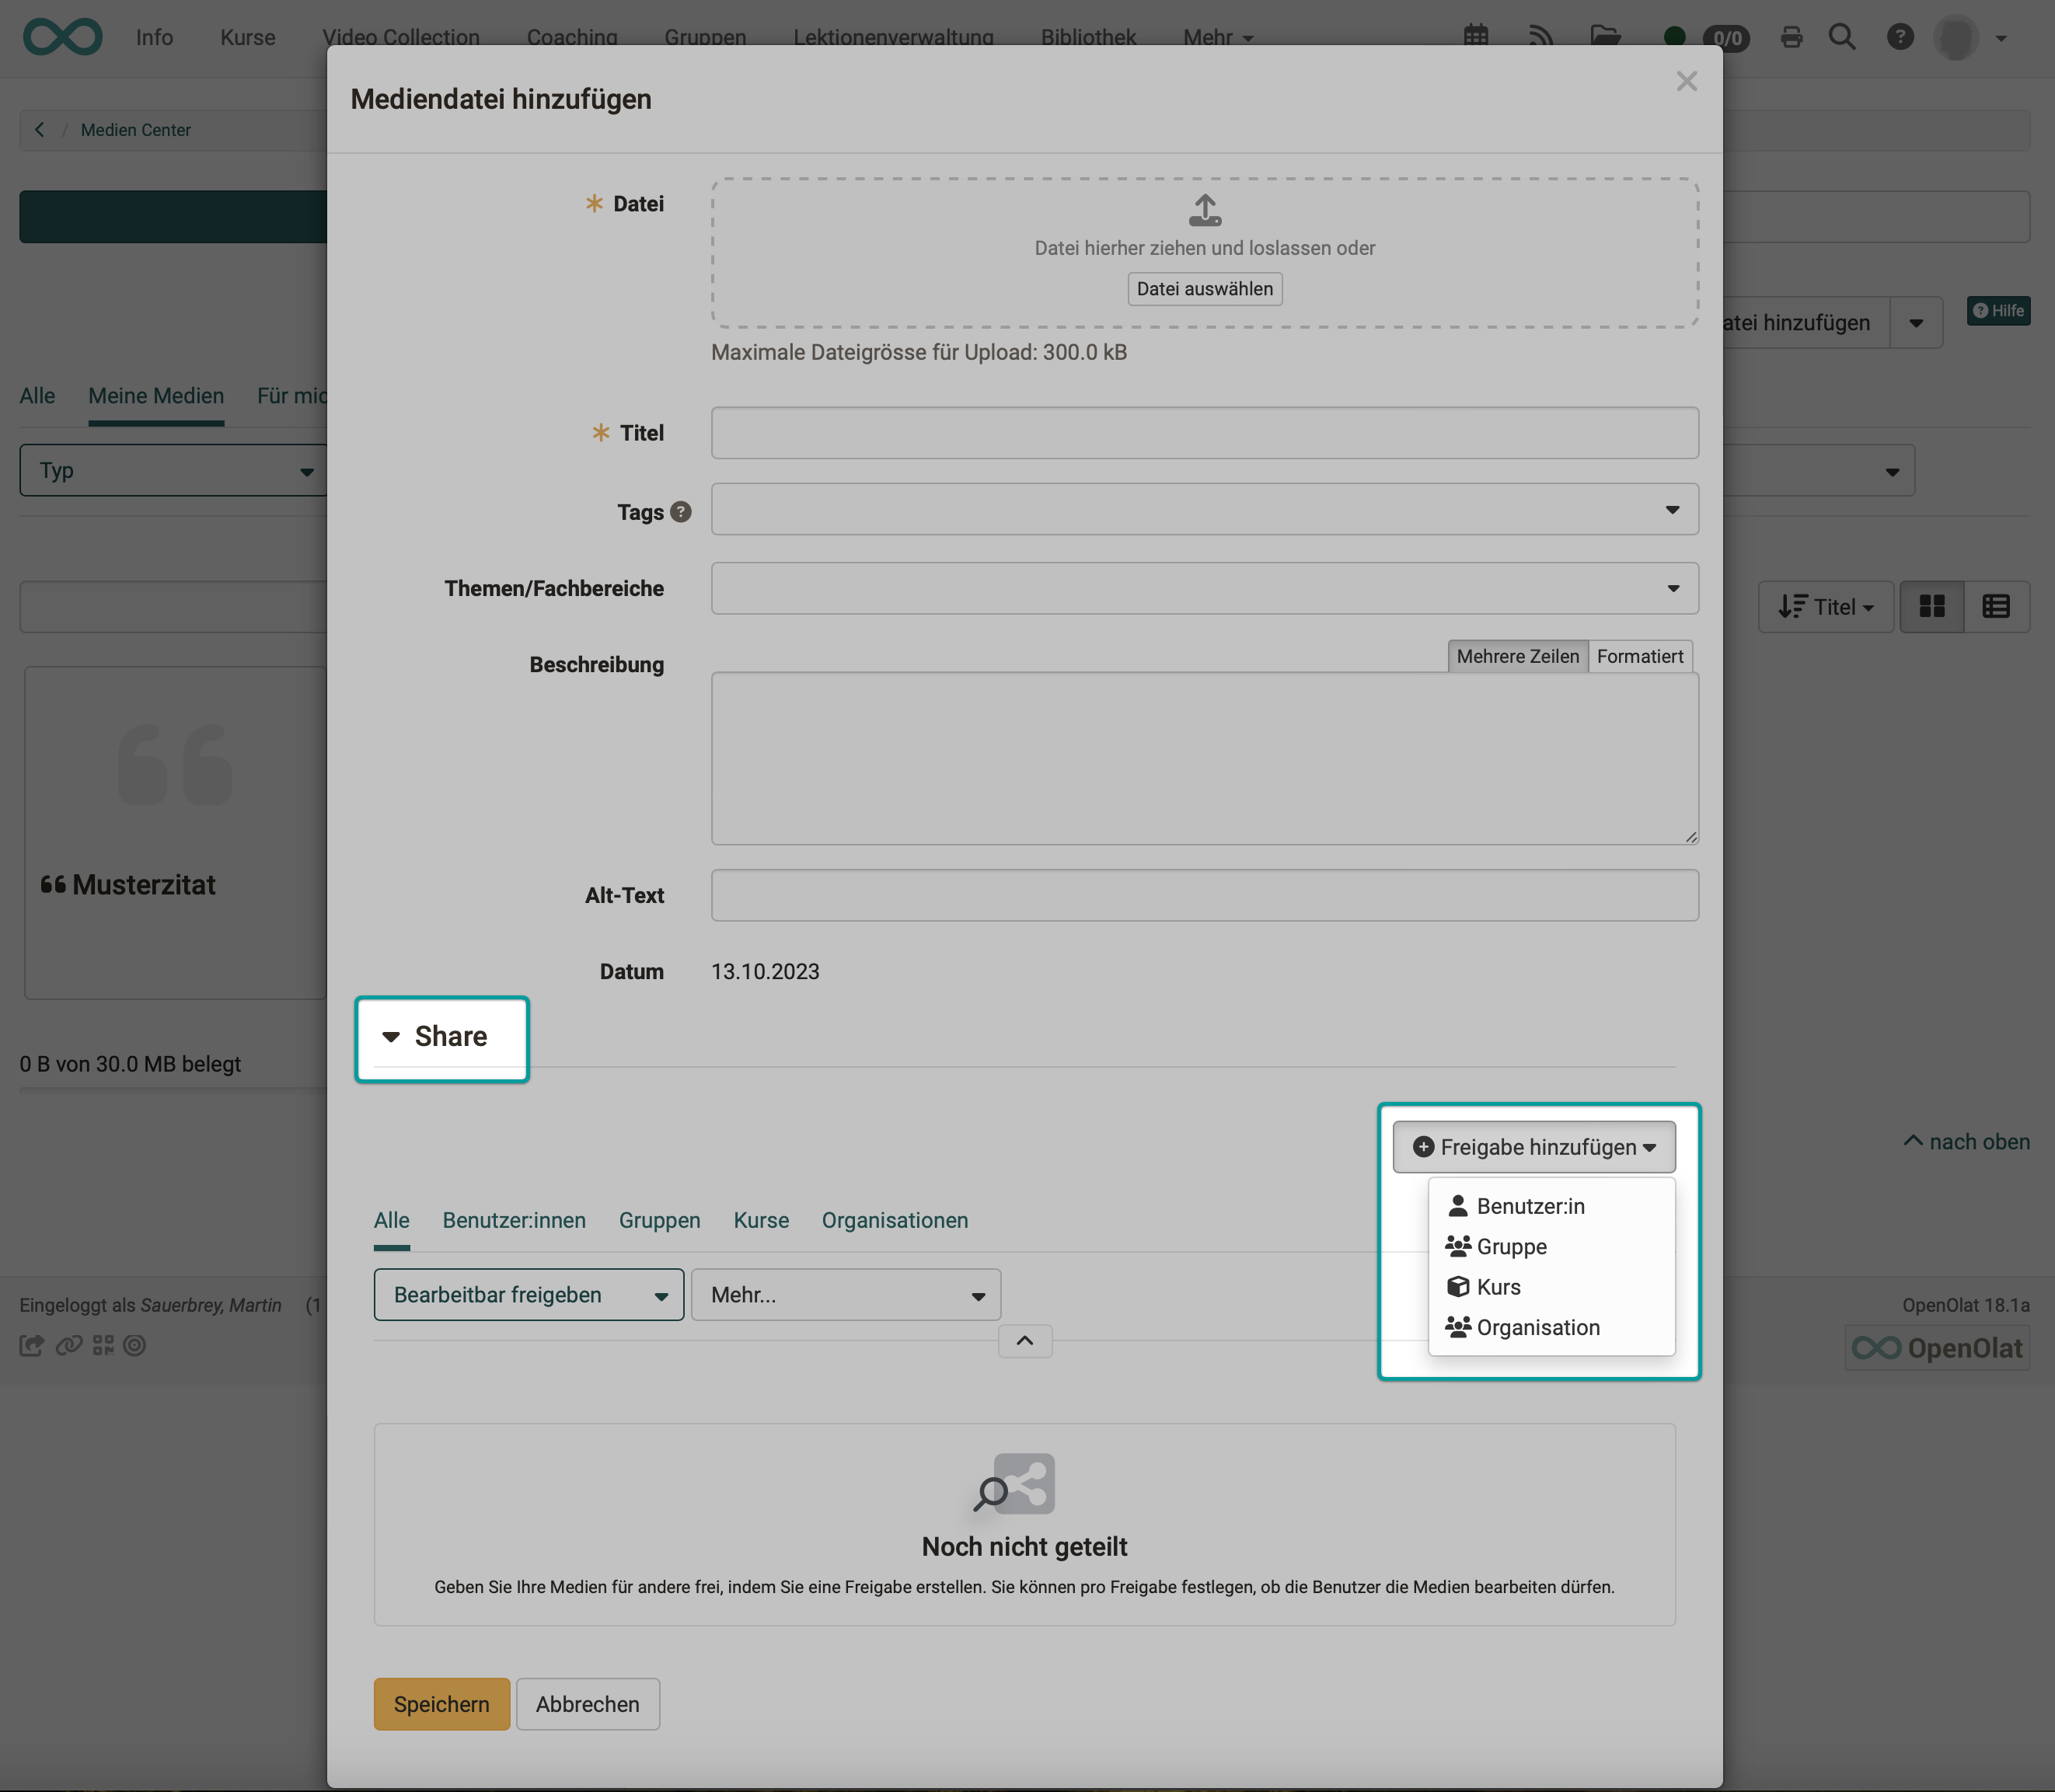Click the green online presence dot
Image resolution: width=2055 pixels, height=1792 pixels.
1674,36
